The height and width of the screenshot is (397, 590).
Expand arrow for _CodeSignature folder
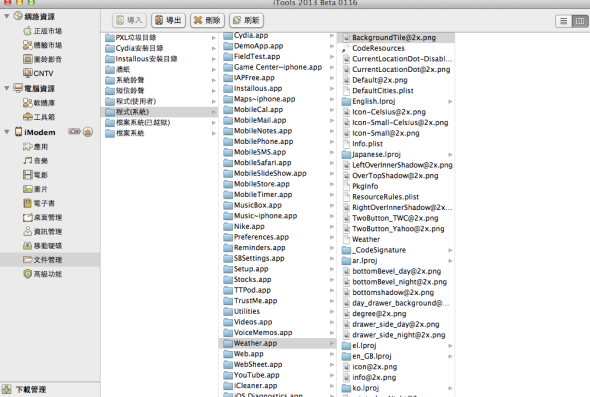tap(450, 250)
